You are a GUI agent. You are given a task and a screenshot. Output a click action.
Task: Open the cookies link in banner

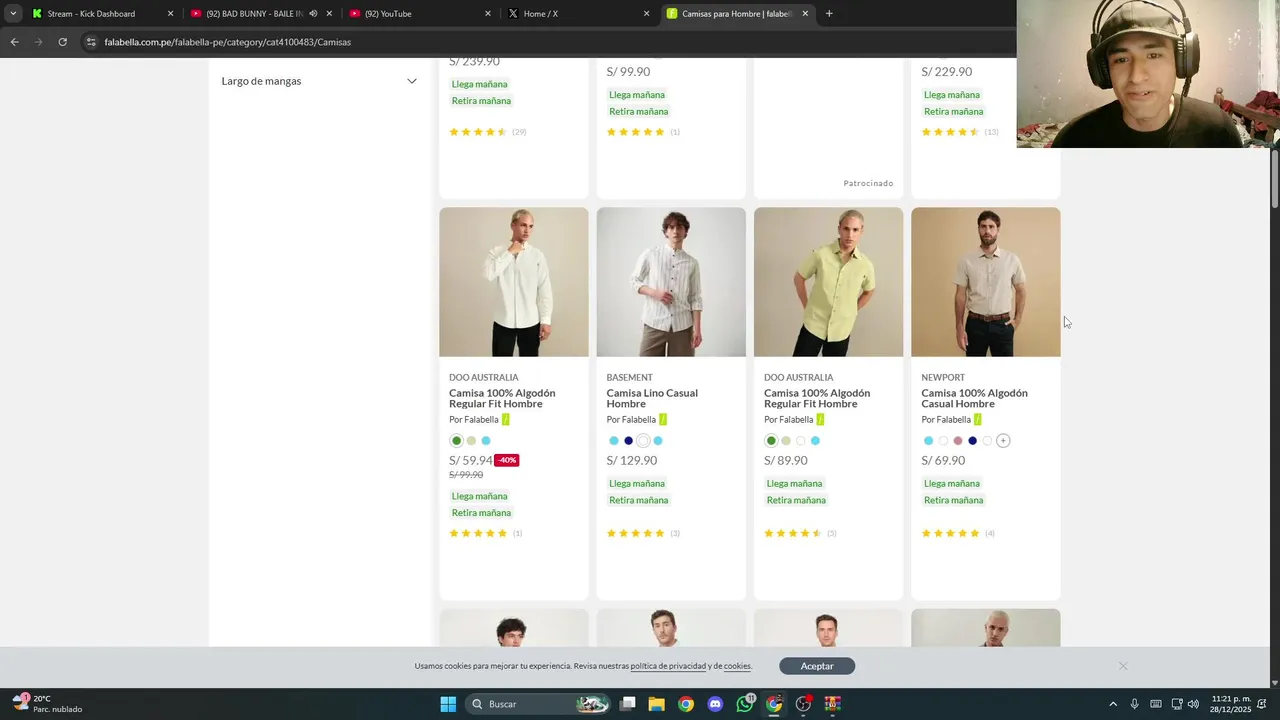point(737,666)
